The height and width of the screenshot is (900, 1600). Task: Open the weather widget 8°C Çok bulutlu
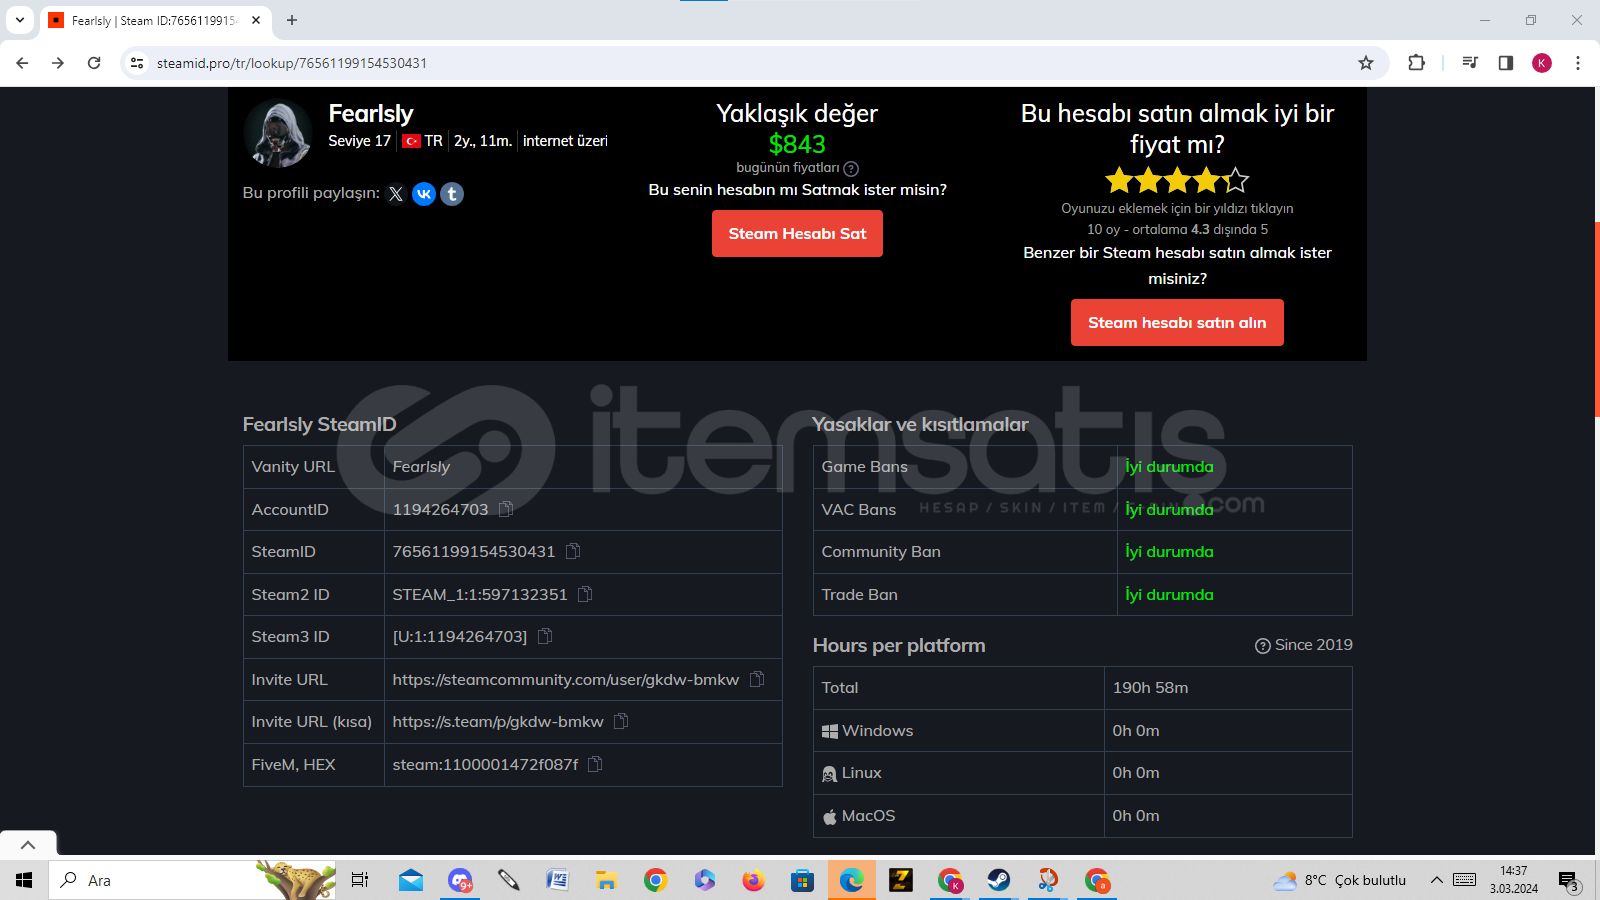(x=1340, y=880)
